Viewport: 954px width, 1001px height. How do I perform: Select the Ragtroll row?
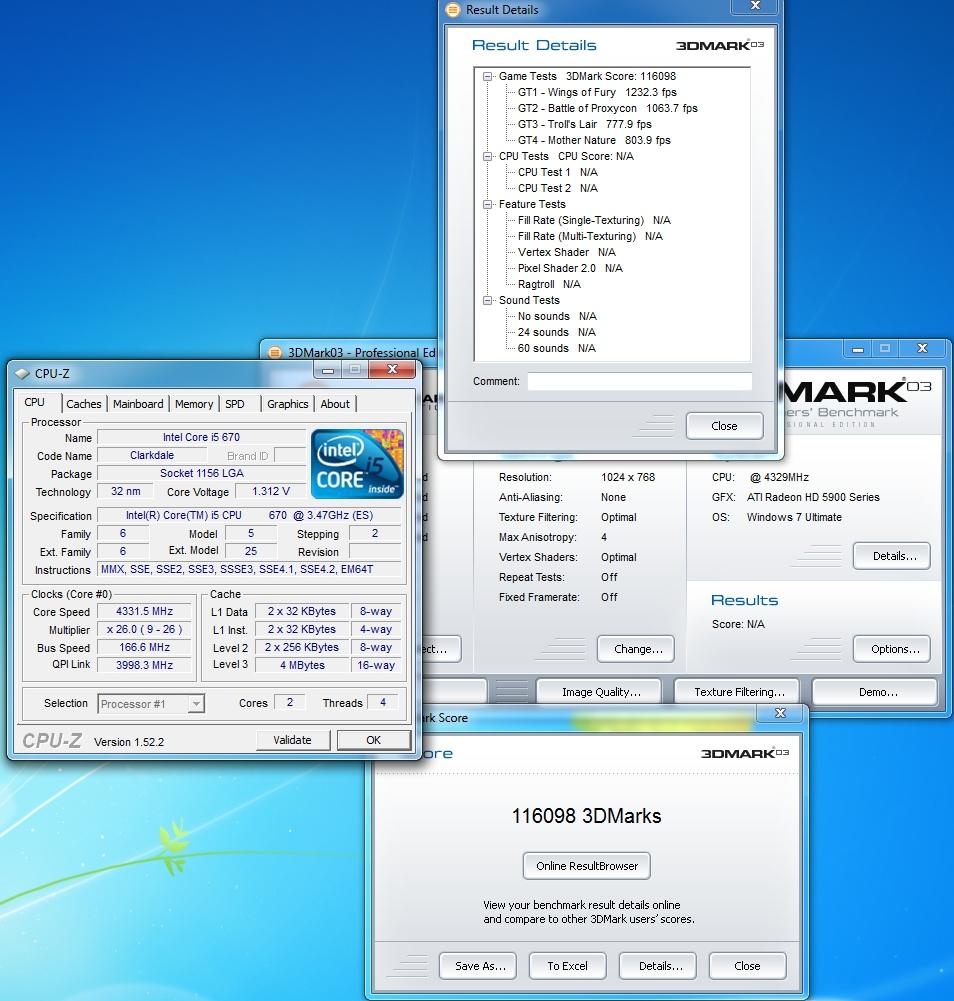pyautogui.click(x=549, y=284)
